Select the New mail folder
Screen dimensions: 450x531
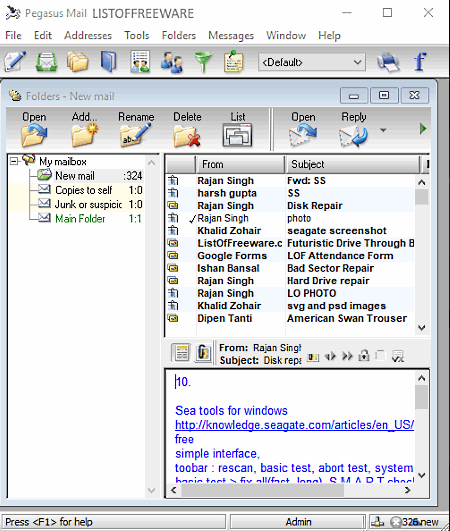[90, 176]
